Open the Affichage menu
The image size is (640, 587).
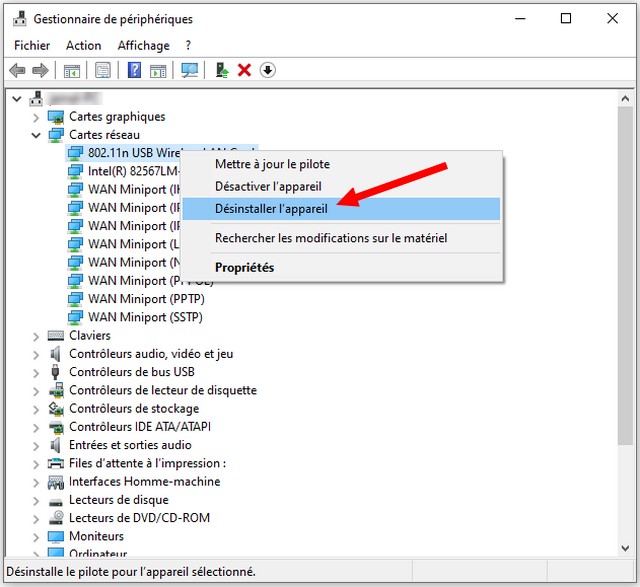click(143, 45)
